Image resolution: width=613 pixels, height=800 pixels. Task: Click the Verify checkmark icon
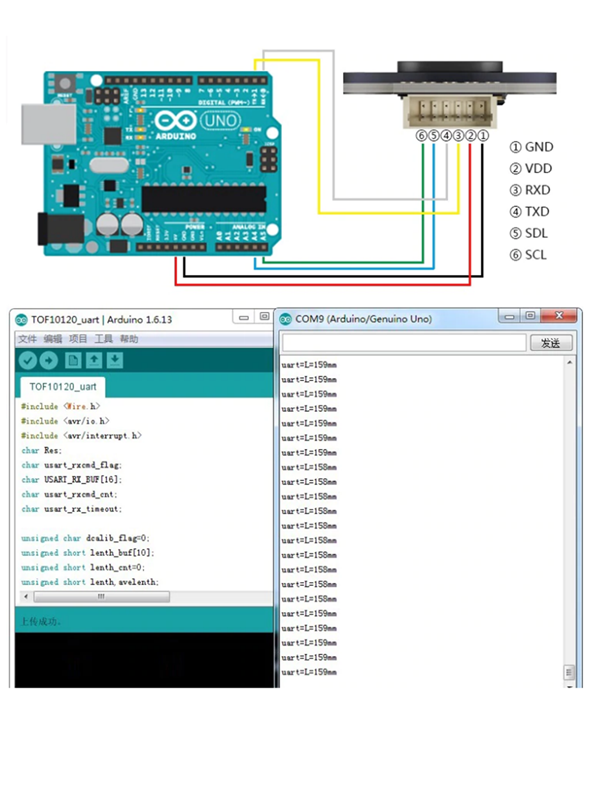coord(27,360)
